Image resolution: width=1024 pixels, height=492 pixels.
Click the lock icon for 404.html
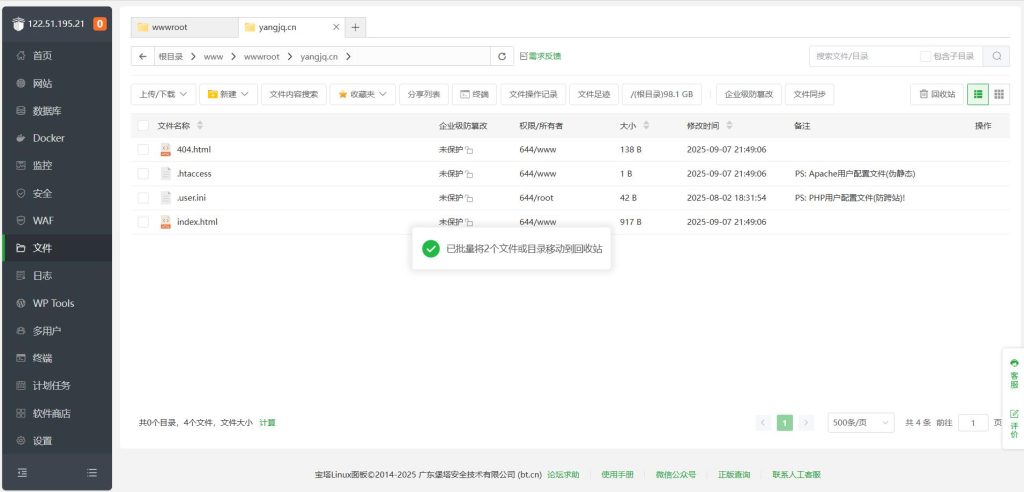469,150
